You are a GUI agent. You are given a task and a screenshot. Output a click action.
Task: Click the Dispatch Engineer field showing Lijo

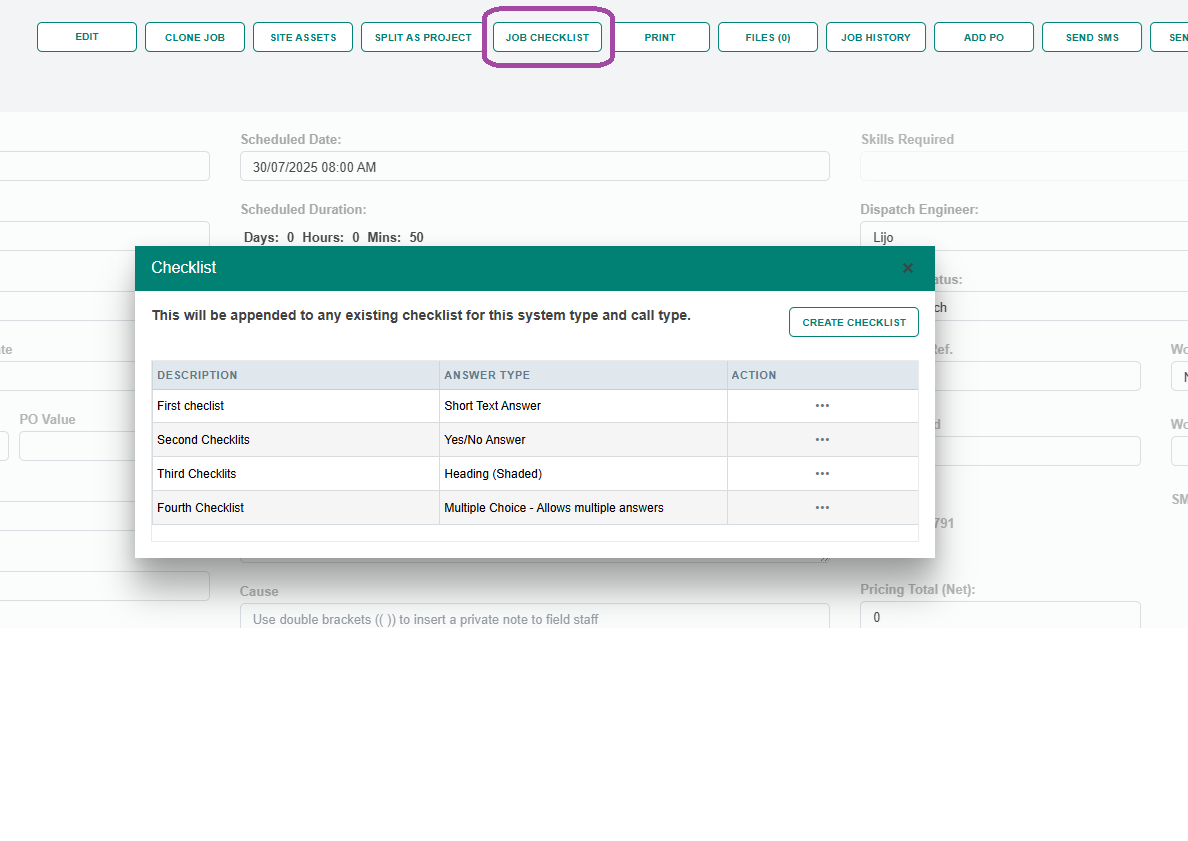[x=1020, y=236]
